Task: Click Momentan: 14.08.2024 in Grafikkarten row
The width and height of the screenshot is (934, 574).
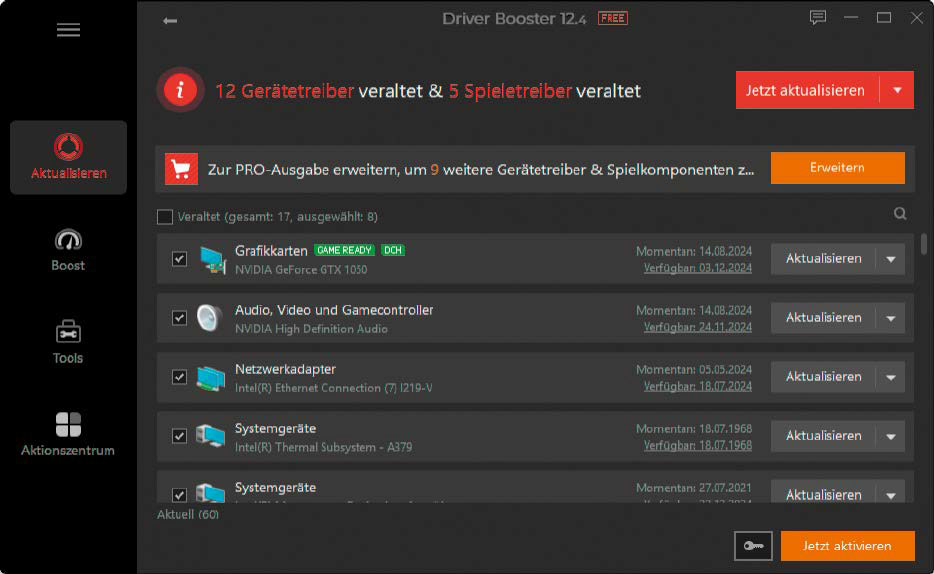Action: (694, 251)
